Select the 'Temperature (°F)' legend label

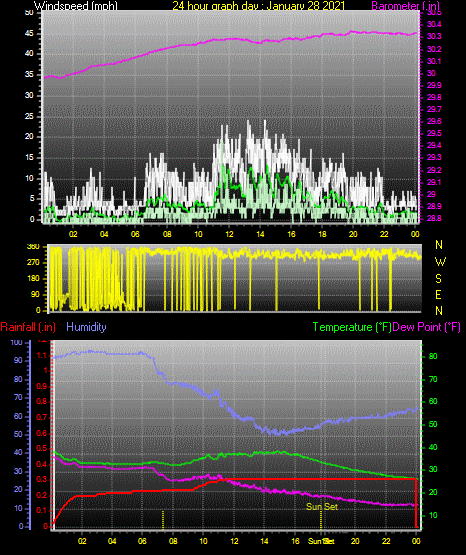pyautogui.click(x=352, y=327)
